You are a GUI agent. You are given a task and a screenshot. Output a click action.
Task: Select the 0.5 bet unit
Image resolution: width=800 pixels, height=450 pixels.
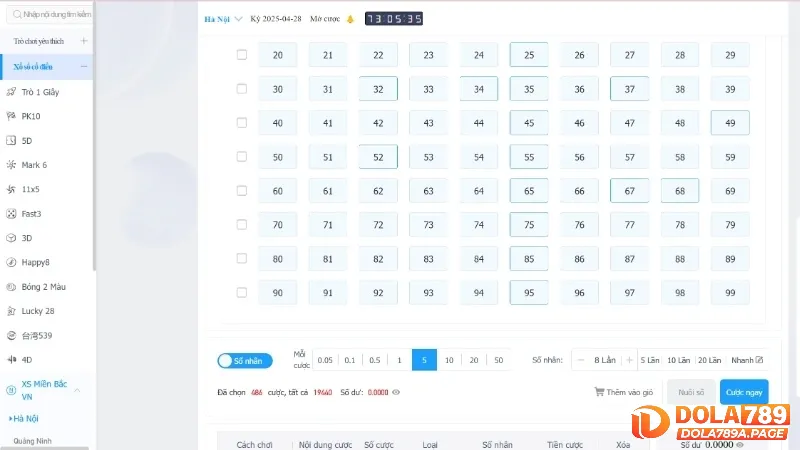point(374,360)
